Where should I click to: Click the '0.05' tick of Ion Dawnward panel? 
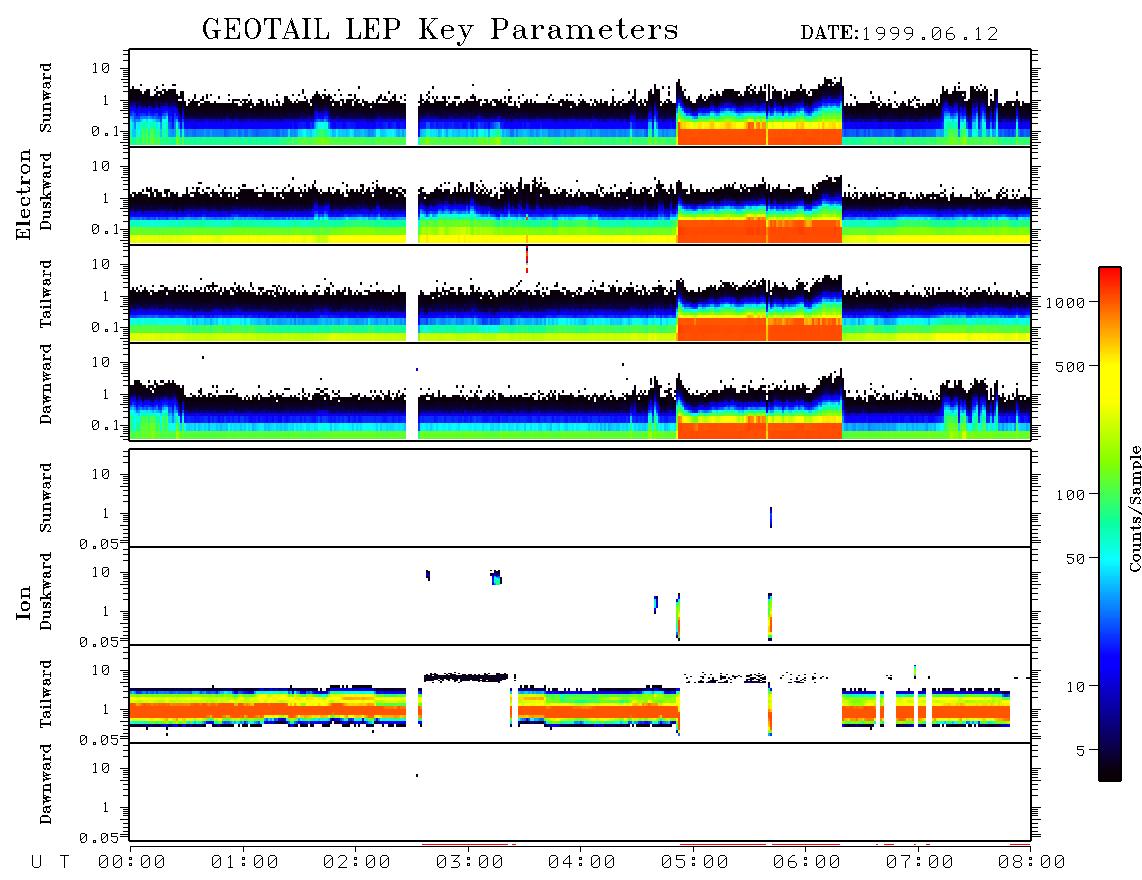[x=98, y=838]
